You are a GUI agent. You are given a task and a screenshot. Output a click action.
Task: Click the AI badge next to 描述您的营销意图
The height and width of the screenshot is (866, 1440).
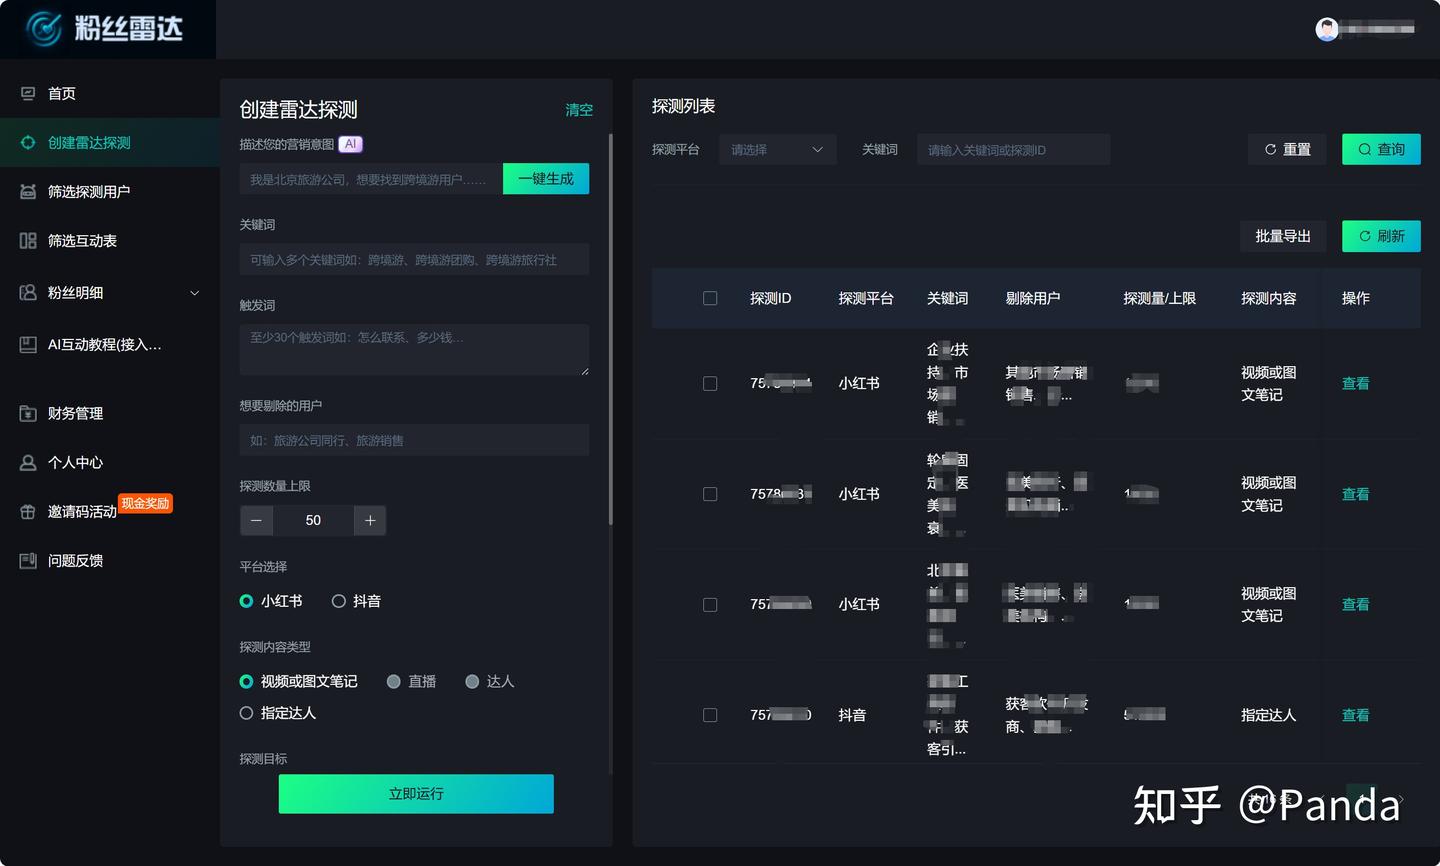pyautogui.click(x=350, y=143)
